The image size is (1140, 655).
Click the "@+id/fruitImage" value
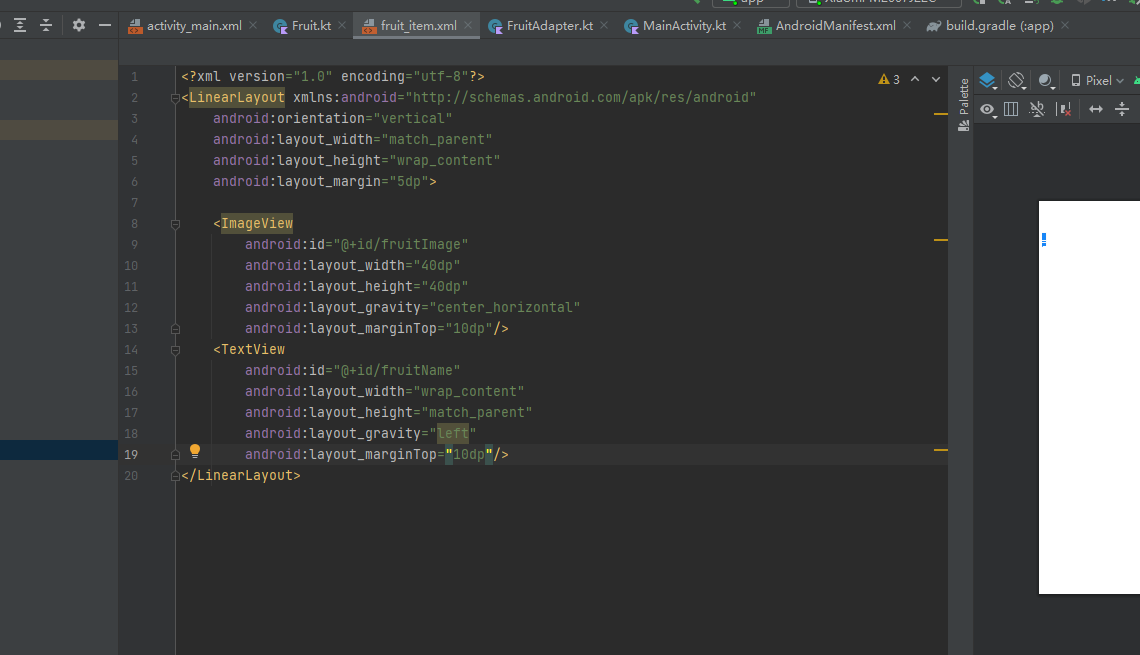point(401,244)
